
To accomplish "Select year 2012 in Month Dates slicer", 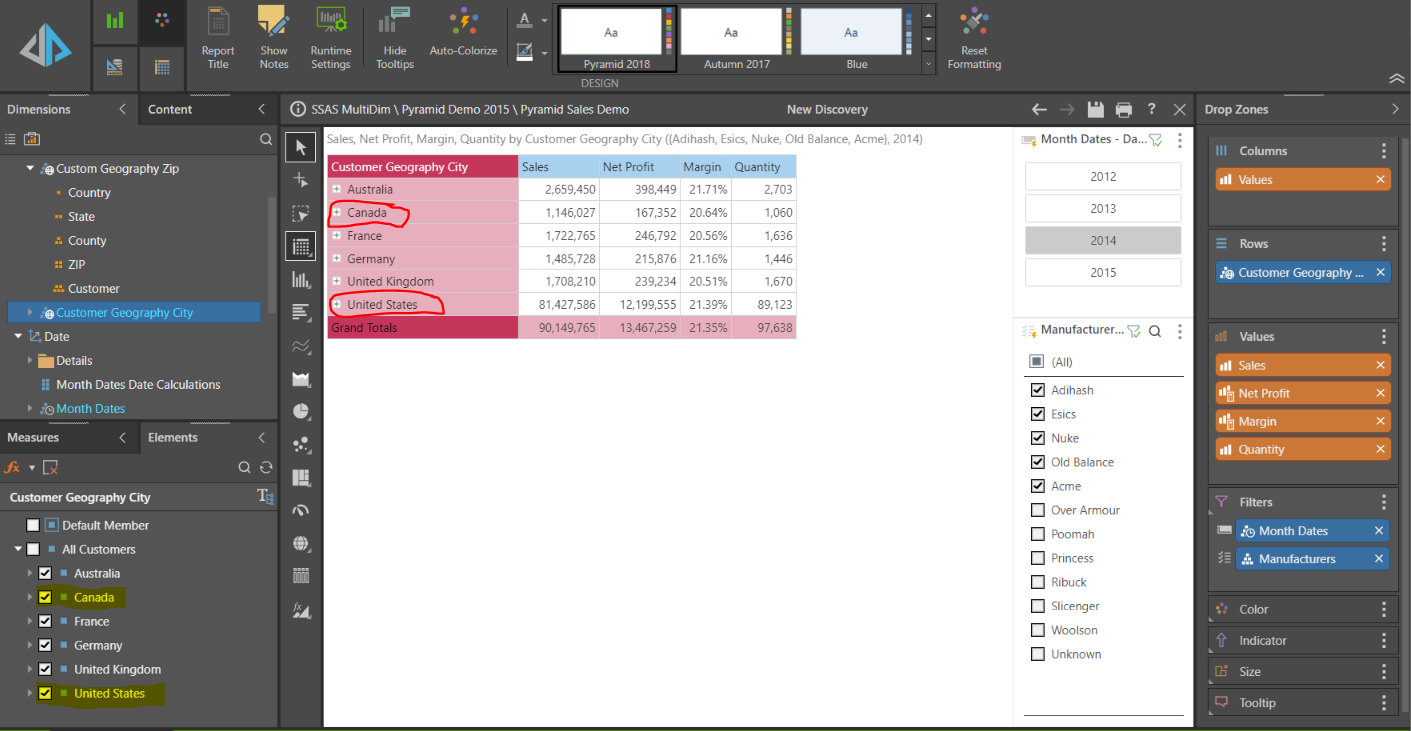I will click(x=1103, y=176).
